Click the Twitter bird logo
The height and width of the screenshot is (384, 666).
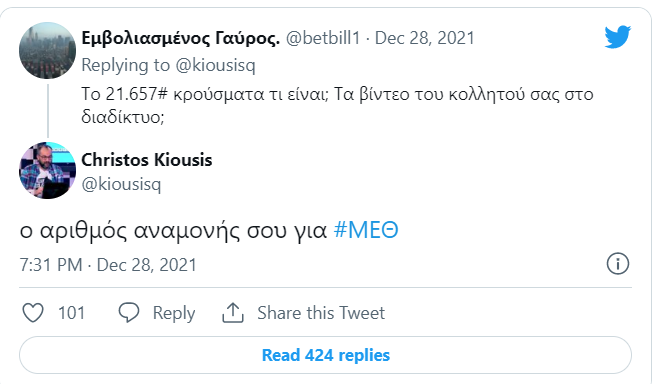pos(618,37)
